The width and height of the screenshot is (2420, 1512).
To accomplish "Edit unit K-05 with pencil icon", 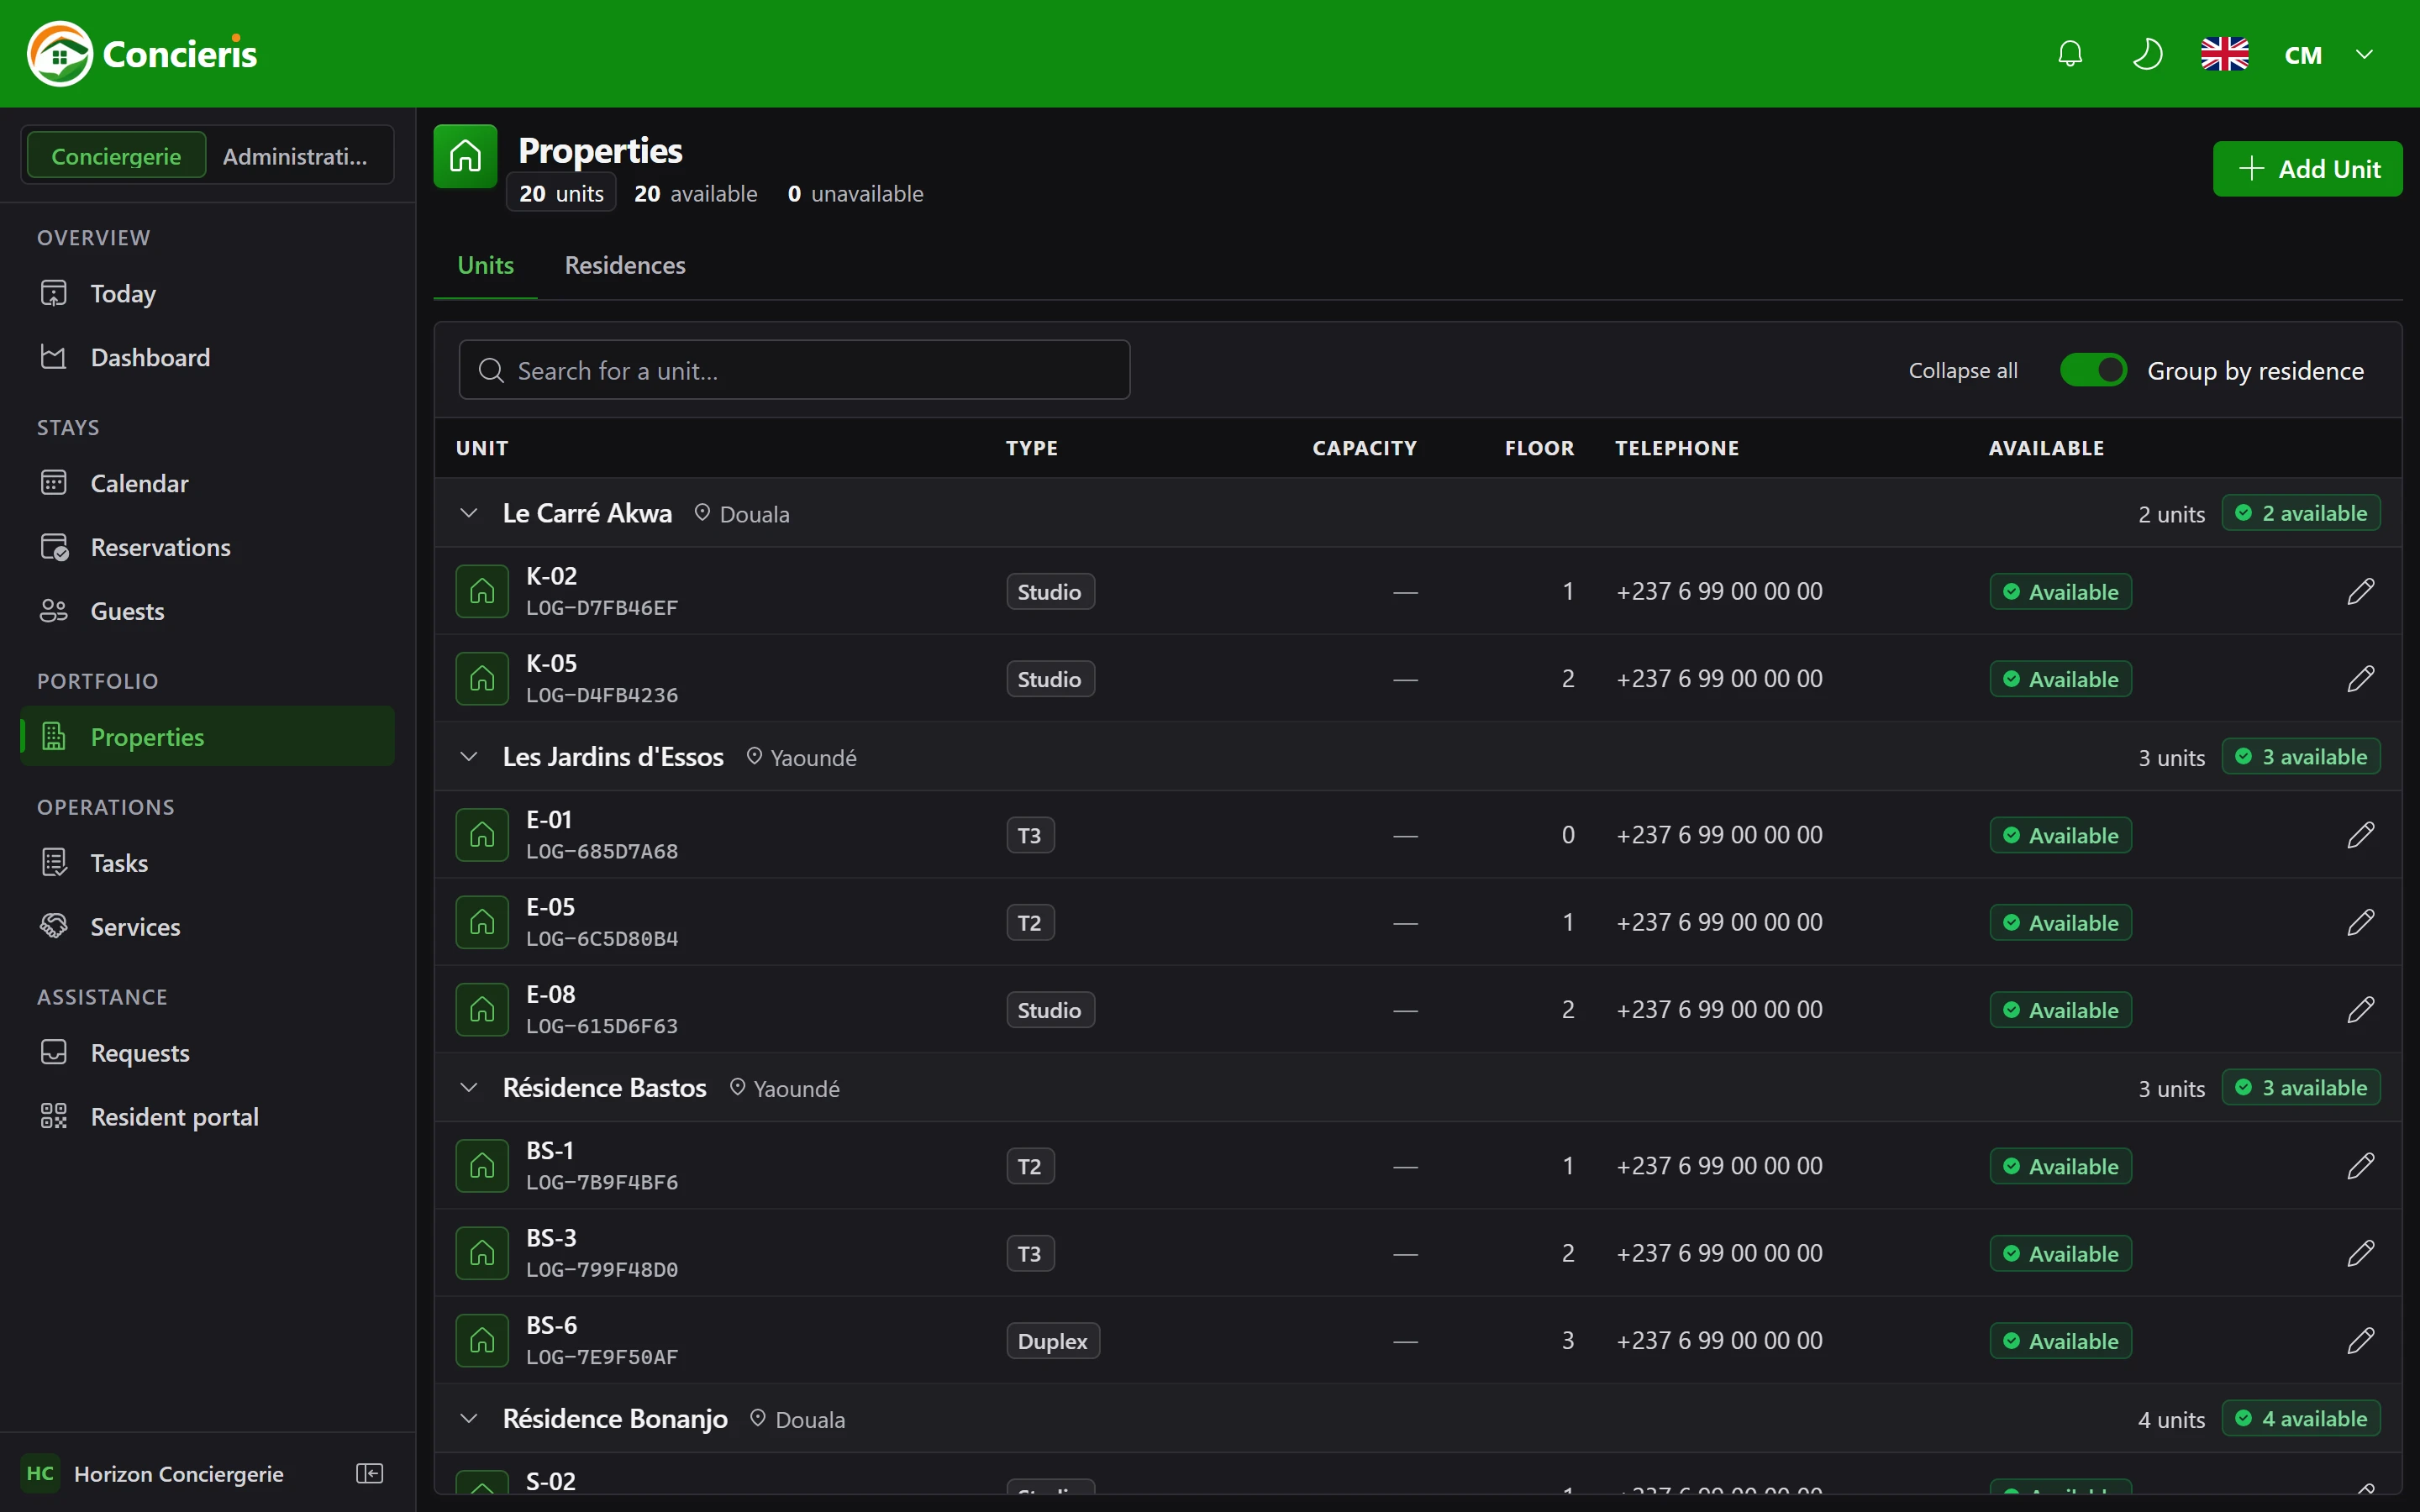I will tap(2360, 679).
